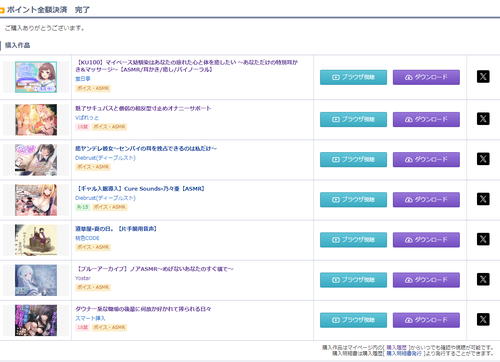
Task: Click ブラウザ視聴 in the Vばれっと row
Action: click(x=353, y=119)
